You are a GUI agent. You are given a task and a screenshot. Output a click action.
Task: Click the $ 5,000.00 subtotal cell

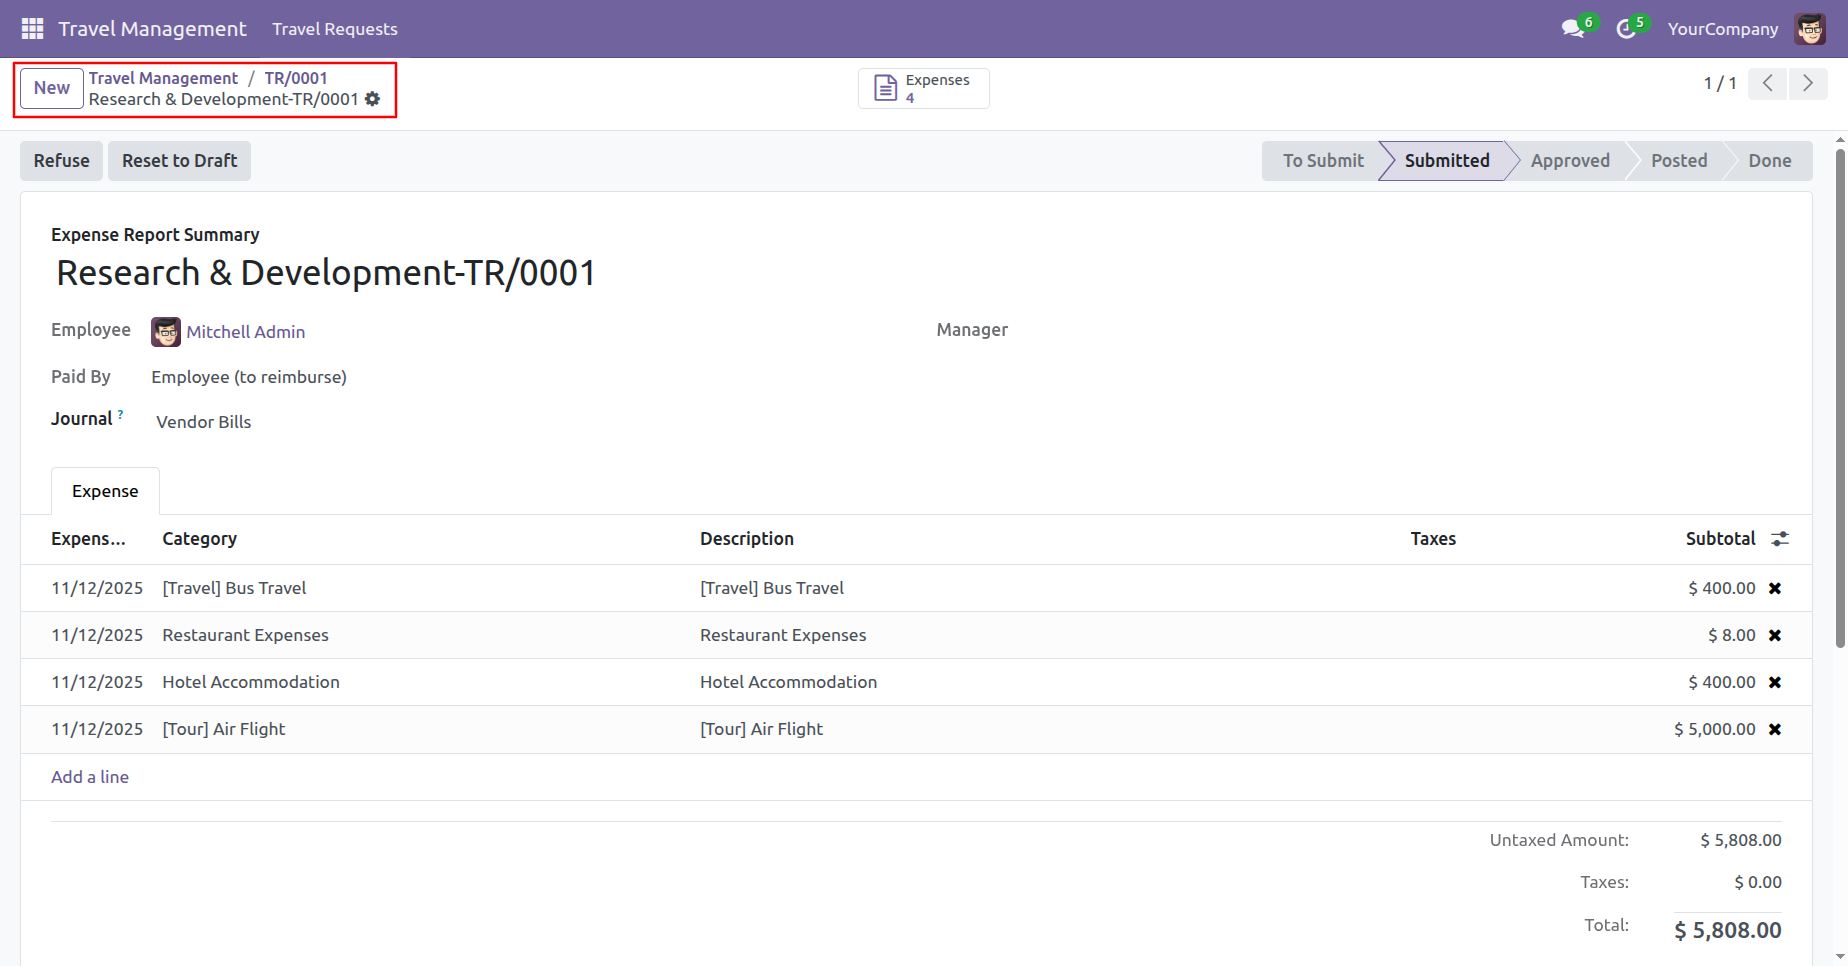coord(1715,729)
